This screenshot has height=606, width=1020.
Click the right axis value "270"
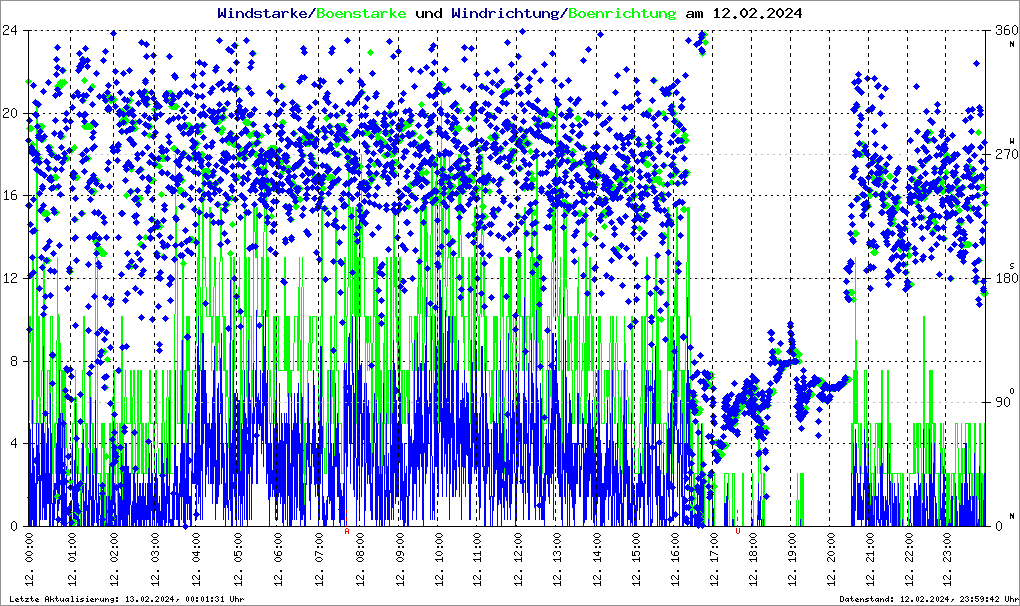pos(1006,155)
